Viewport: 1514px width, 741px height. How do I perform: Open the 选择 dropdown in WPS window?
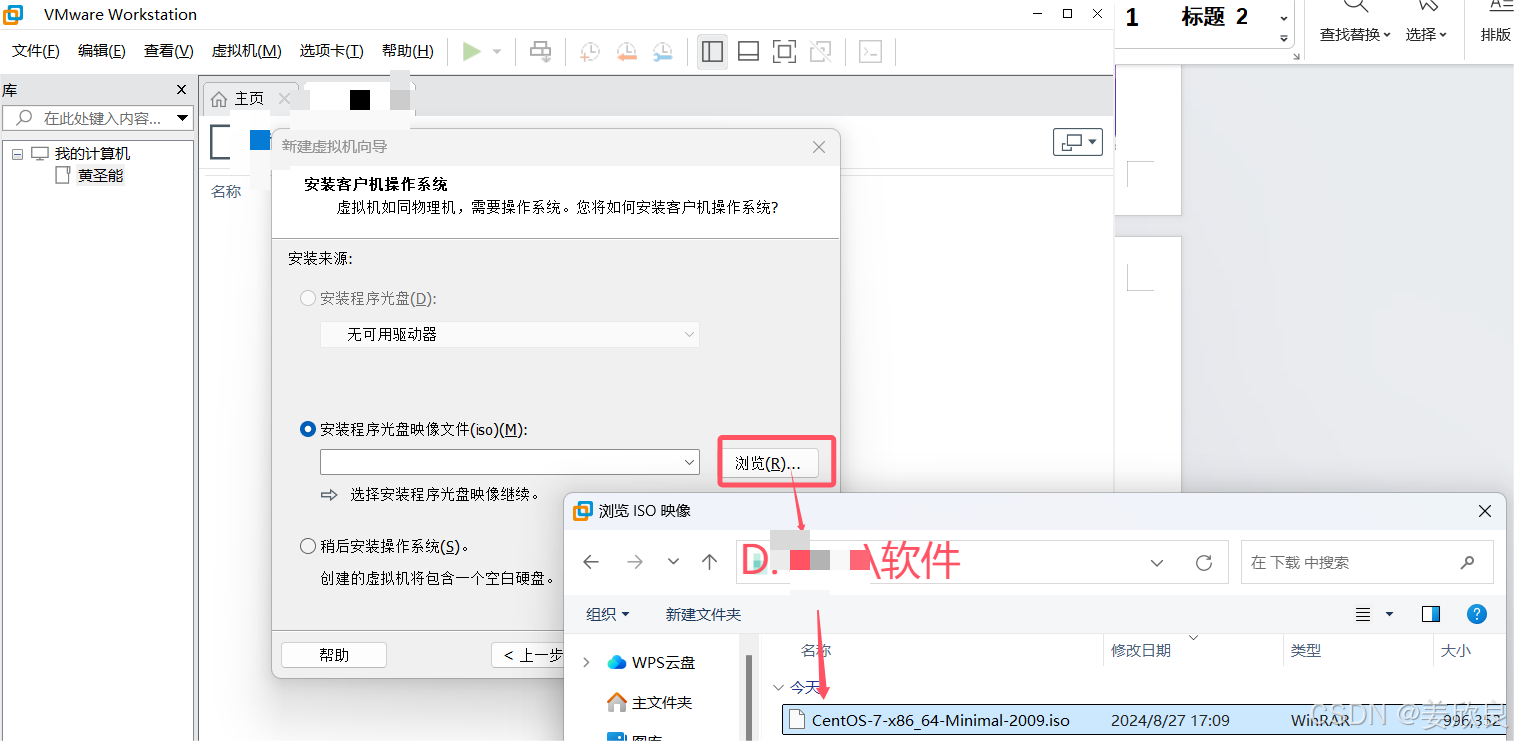tap(1427, 35)
